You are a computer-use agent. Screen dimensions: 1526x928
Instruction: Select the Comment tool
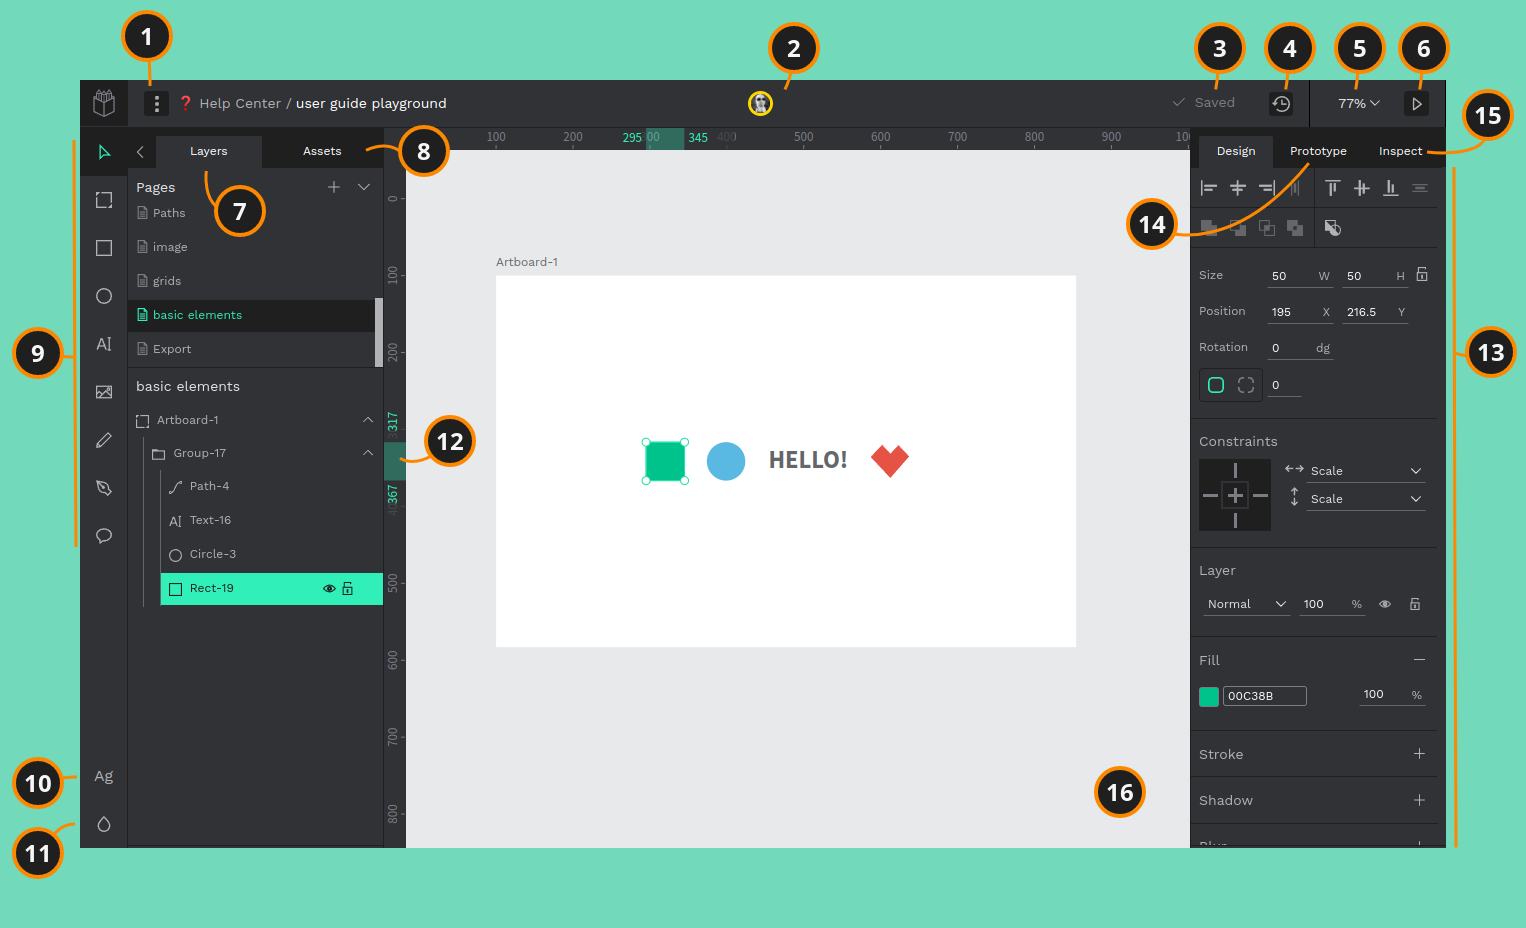pos(104,536)
